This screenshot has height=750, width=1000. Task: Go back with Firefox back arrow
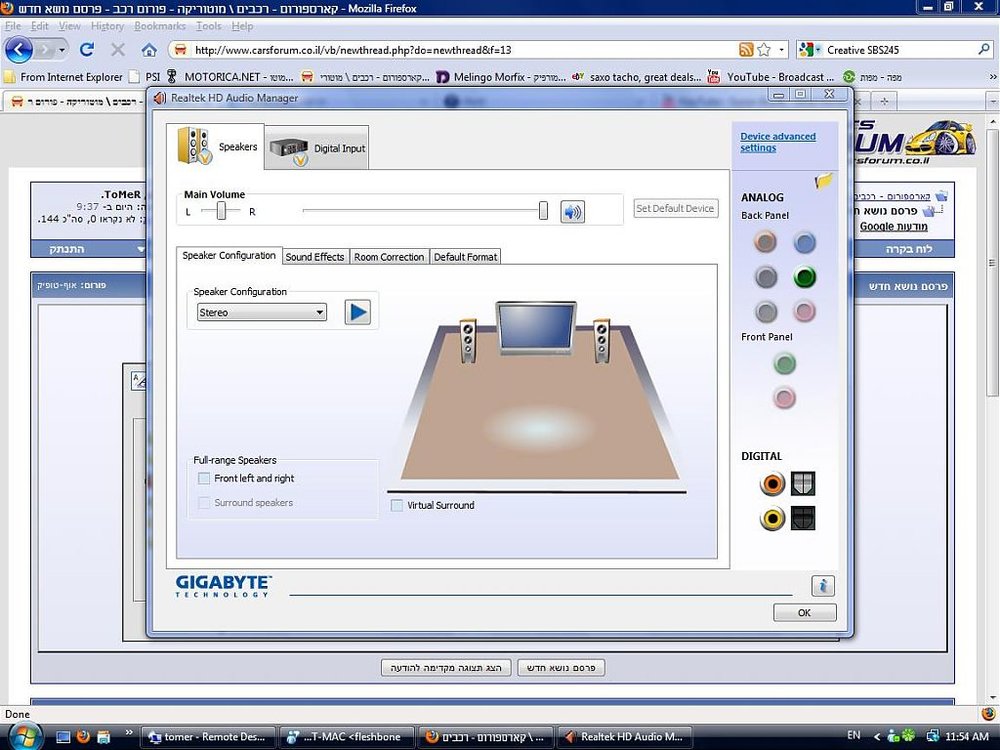click(18, 49)
